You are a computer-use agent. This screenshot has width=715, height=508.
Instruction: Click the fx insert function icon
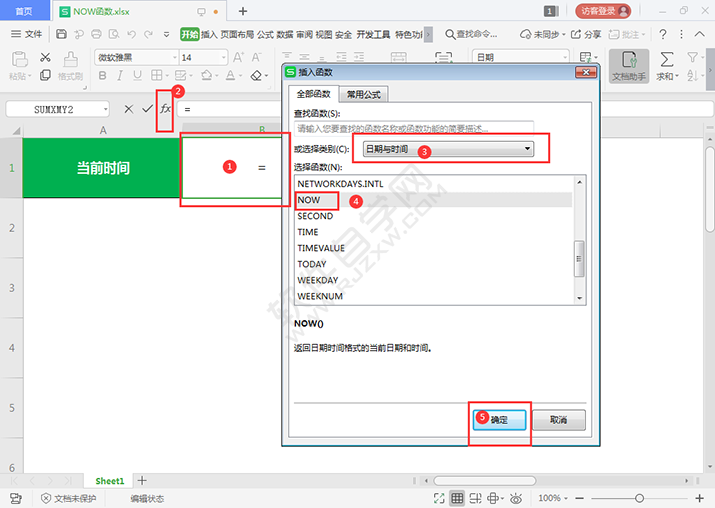[x=165, y=109]
